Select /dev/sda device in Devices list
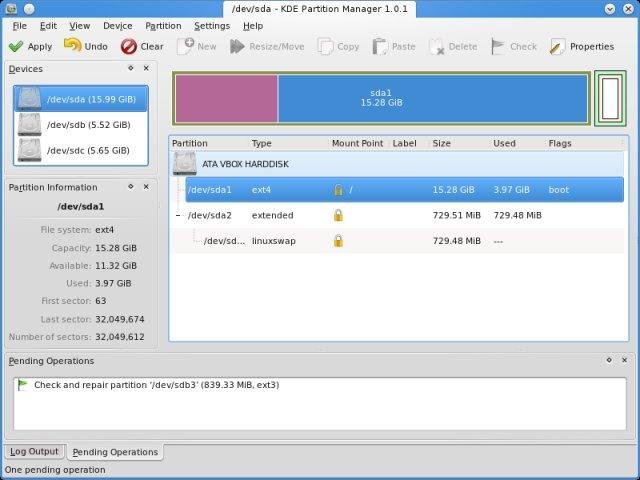Viewport: 640px width, 480px height. pyautogui.click(x=81, y=99)
